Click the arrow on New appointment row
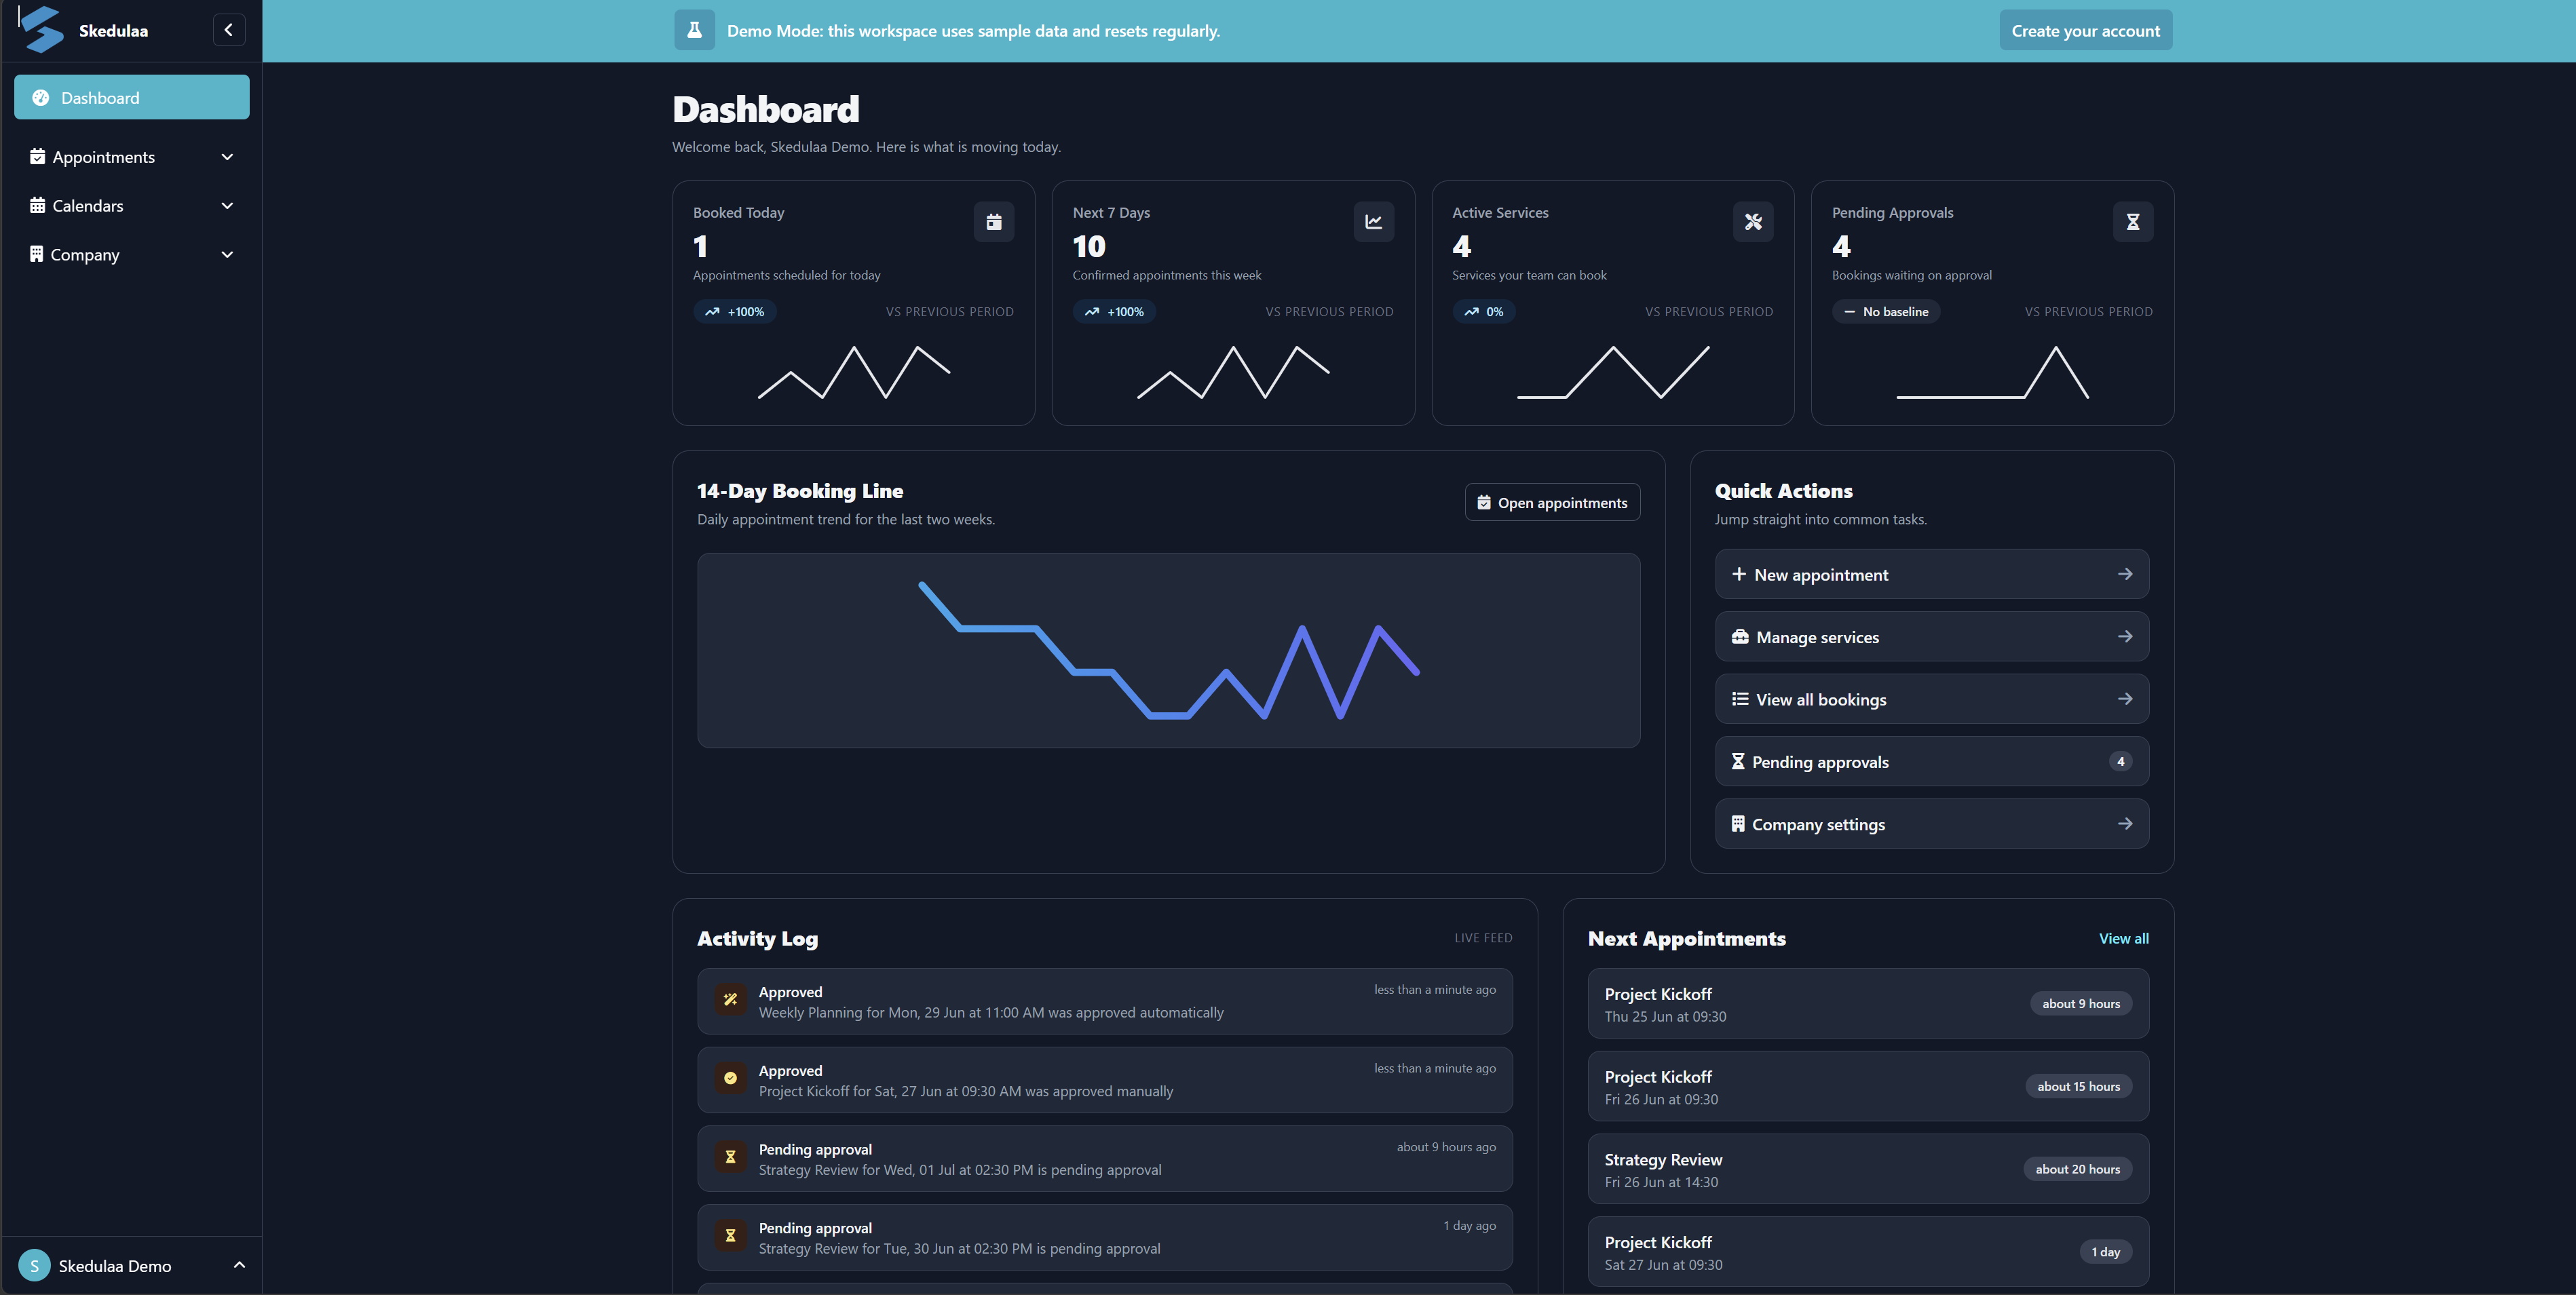This screenshot has width=2576, height=1295. (x=2125, y=574)
